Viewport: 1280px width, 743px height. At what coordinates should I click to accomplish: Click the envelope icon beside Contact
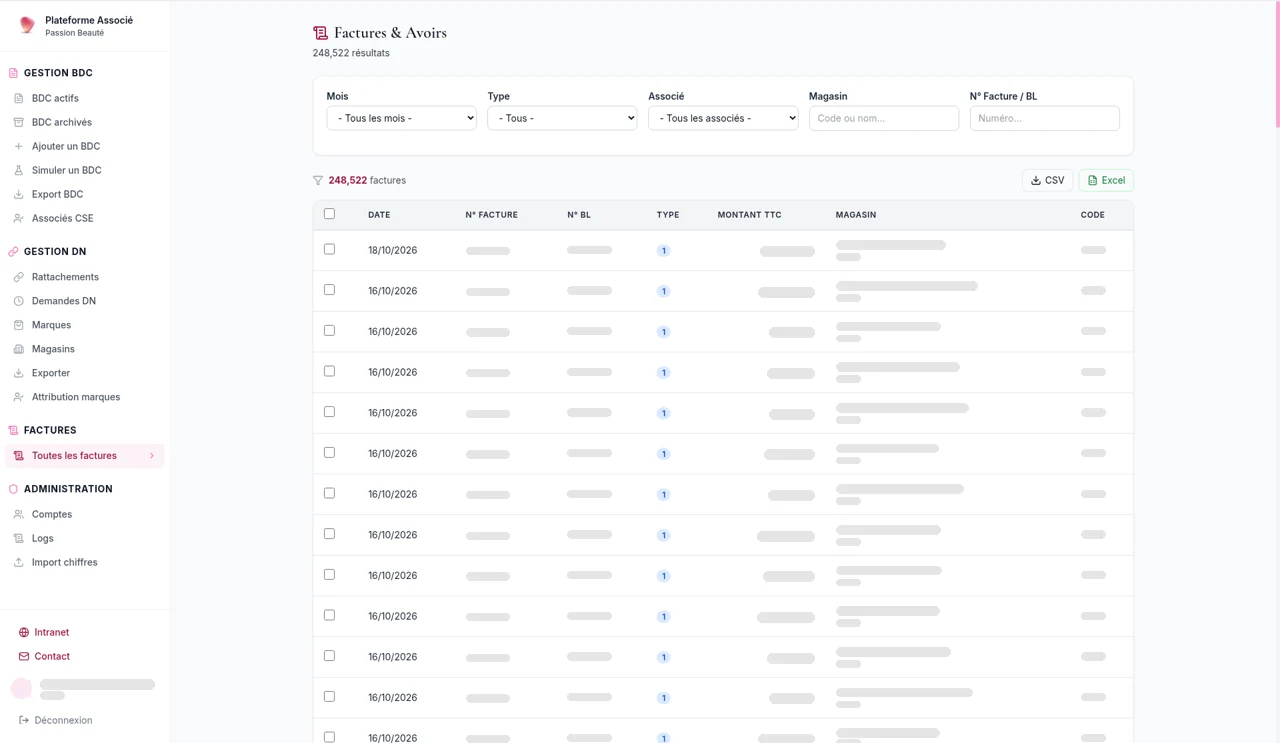24,656
